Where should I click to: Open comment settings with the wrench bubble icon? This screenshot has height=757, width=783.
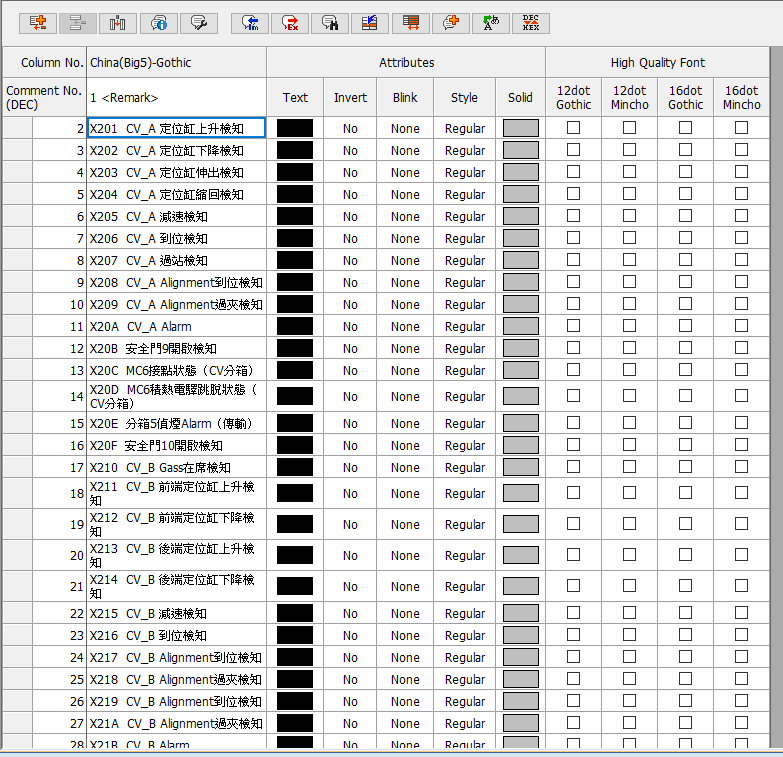pyautogui.click(x=198, y=22)
